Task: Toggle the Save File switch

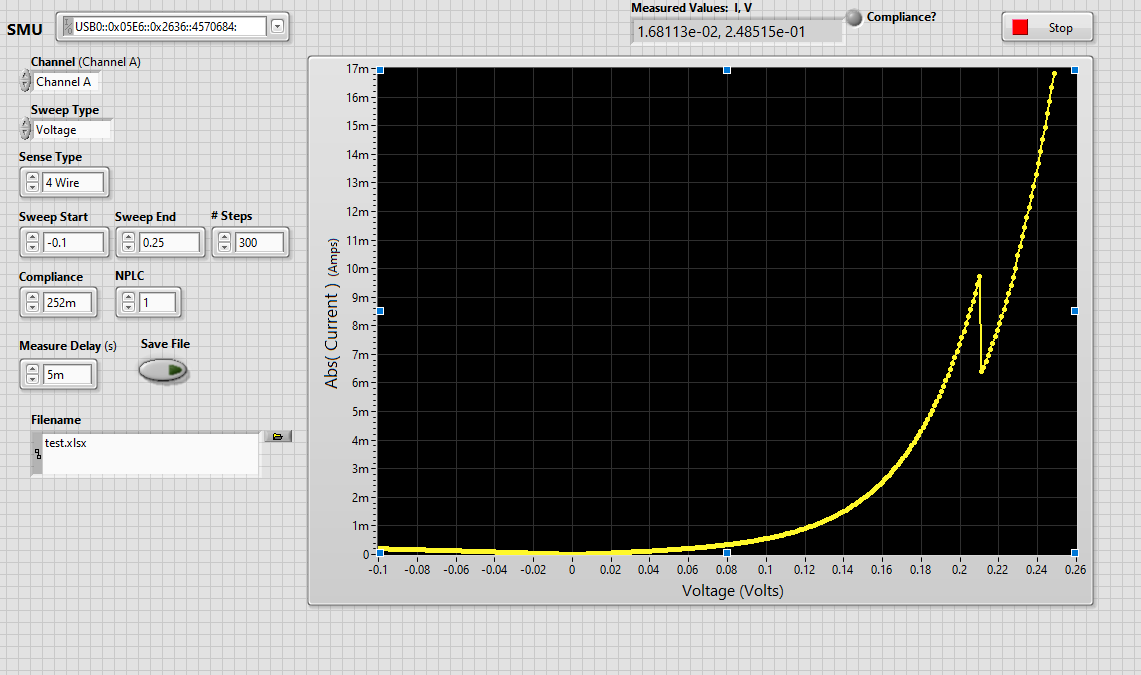Action: click(x=162, y=371)
